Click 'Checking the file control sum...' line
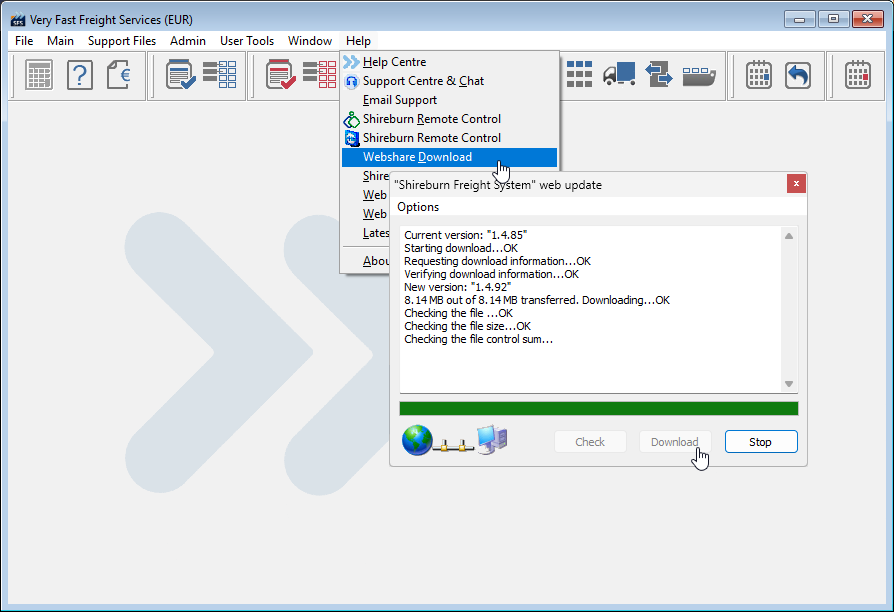 pyautogui.click(x=478, y=339)
